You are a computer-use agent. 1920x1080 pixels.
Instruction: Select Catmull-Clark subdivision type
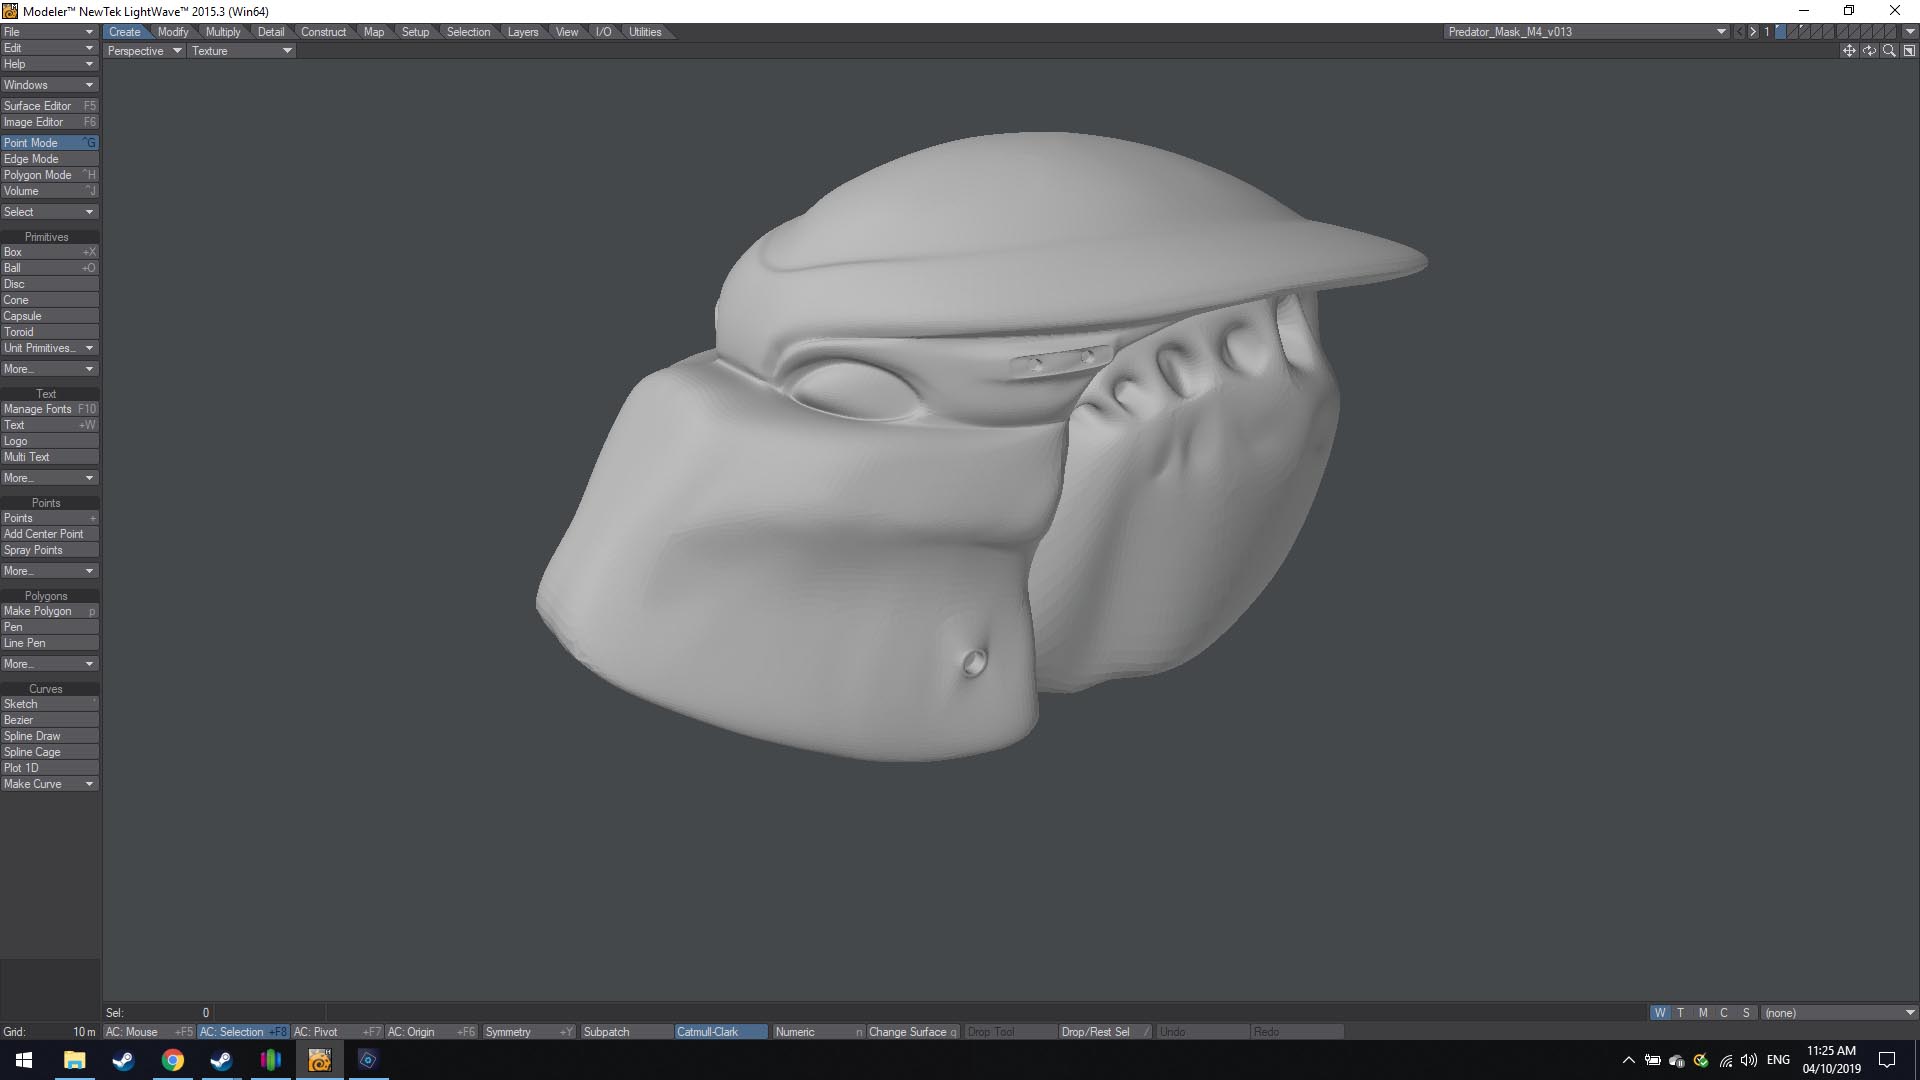pos(721,1032)
